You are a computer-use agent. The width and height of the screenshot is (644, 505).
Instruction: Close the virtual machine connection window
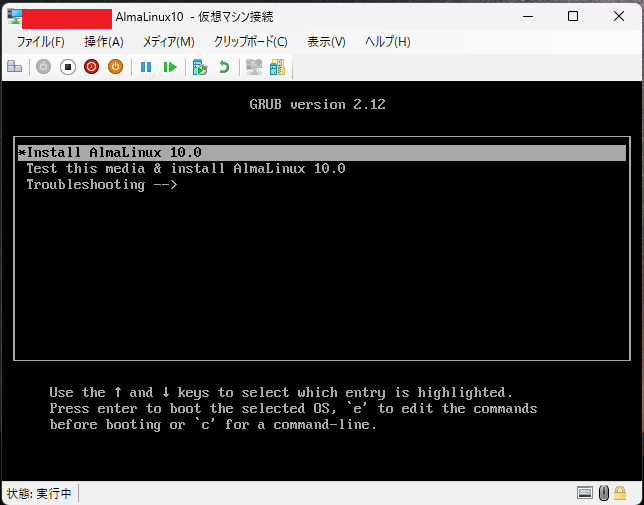pos(619,16)
